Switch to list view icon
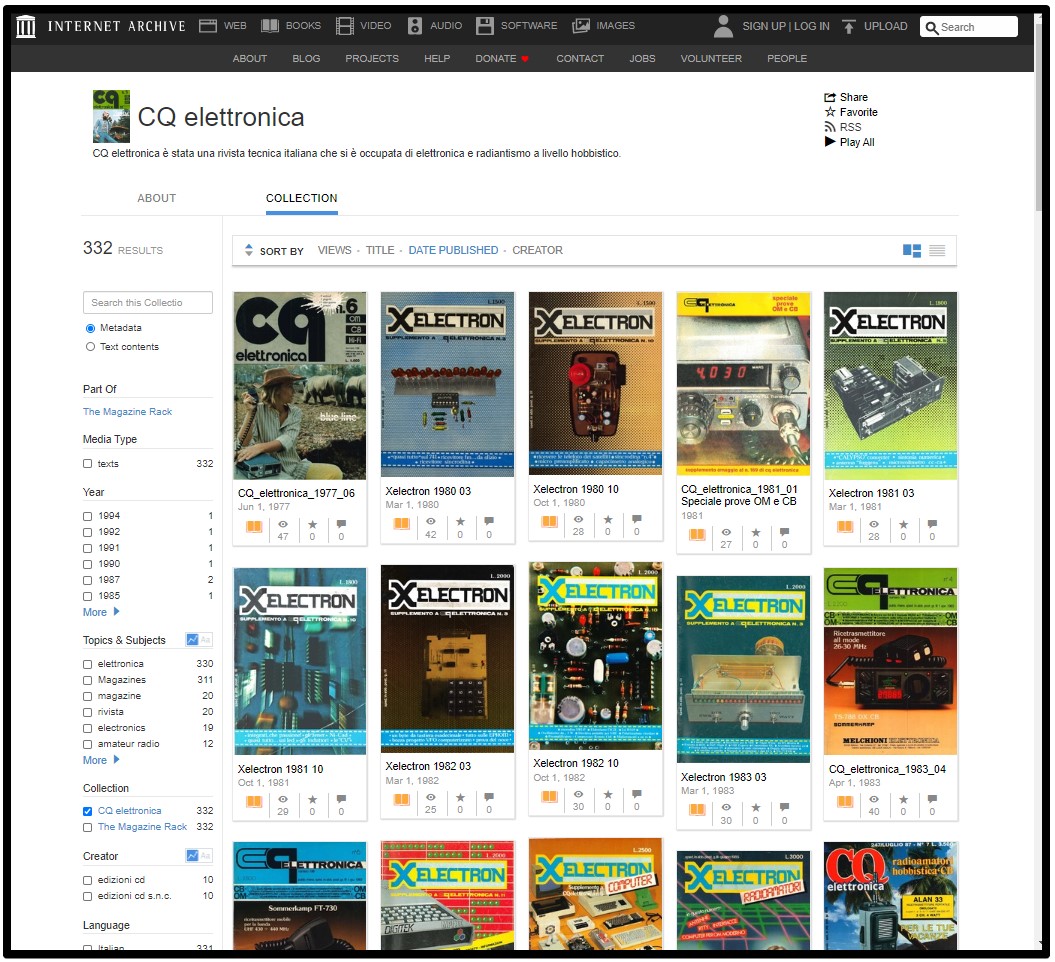 pyautogui.click(x=937, y=251)
